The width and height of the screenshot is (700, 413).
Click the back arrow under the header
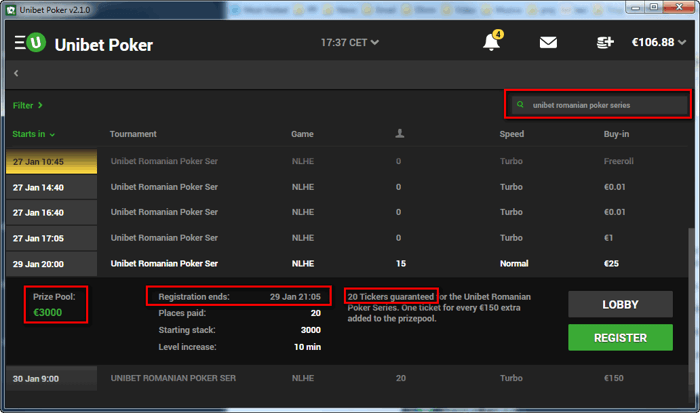(16, 73)
